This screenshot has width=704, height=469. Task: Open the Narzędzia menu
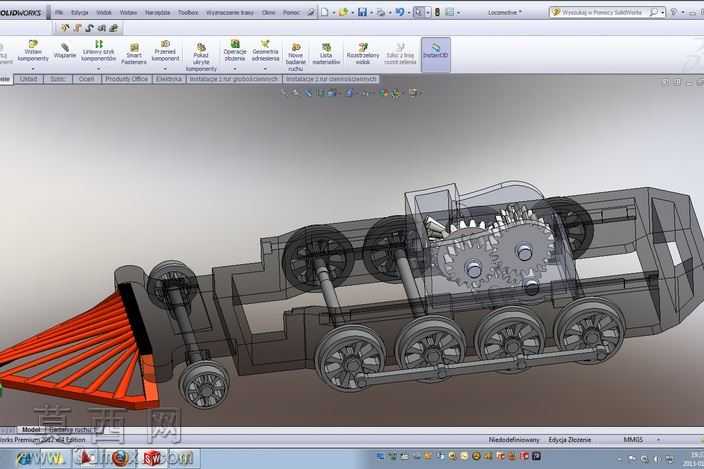(158, 13)
